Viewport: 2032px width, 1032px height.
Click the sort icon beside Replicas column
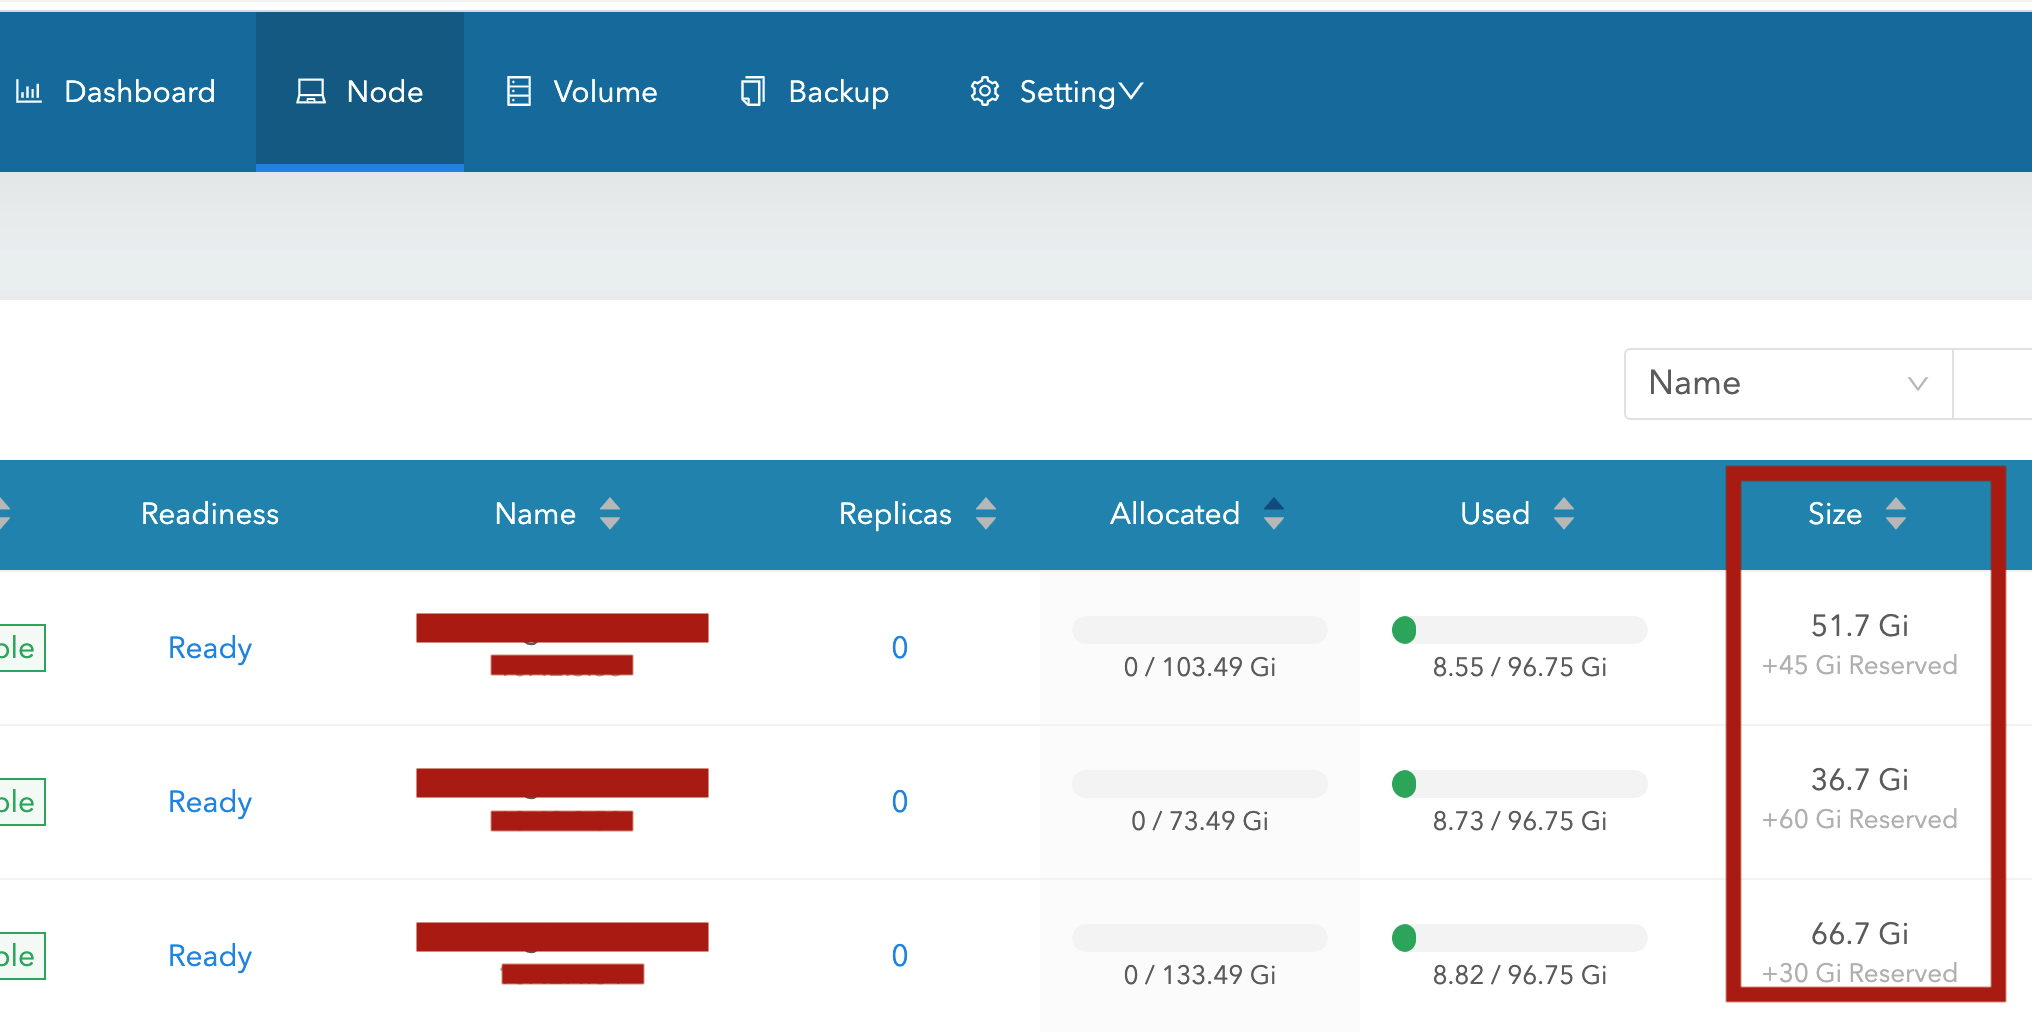click(986, 513)
